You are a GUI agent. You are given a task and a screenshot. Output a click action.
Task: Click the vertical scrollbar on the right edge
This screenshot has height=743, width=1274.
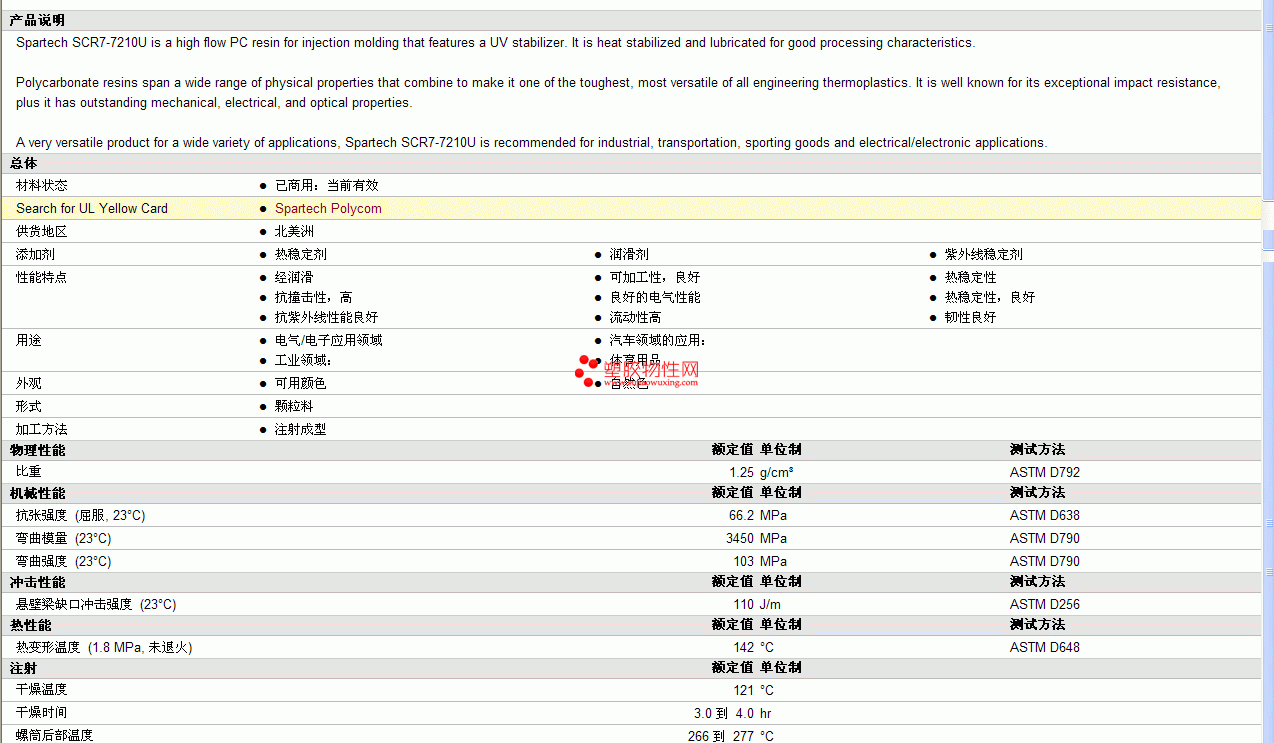coord(1268,371)
